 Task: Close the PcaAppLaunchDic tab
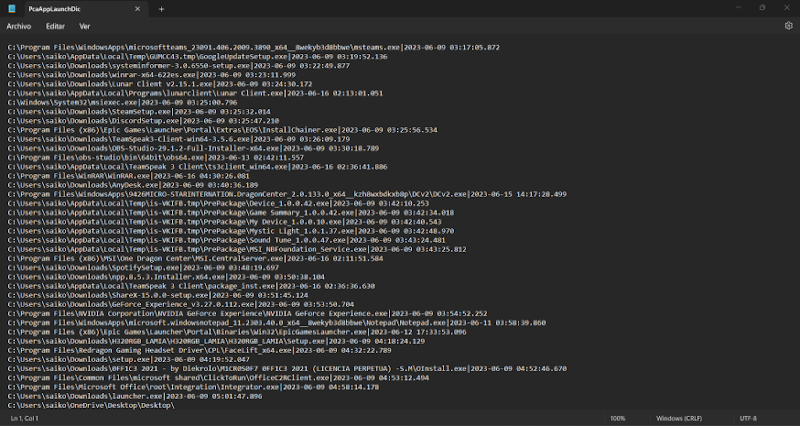point(137,9)
